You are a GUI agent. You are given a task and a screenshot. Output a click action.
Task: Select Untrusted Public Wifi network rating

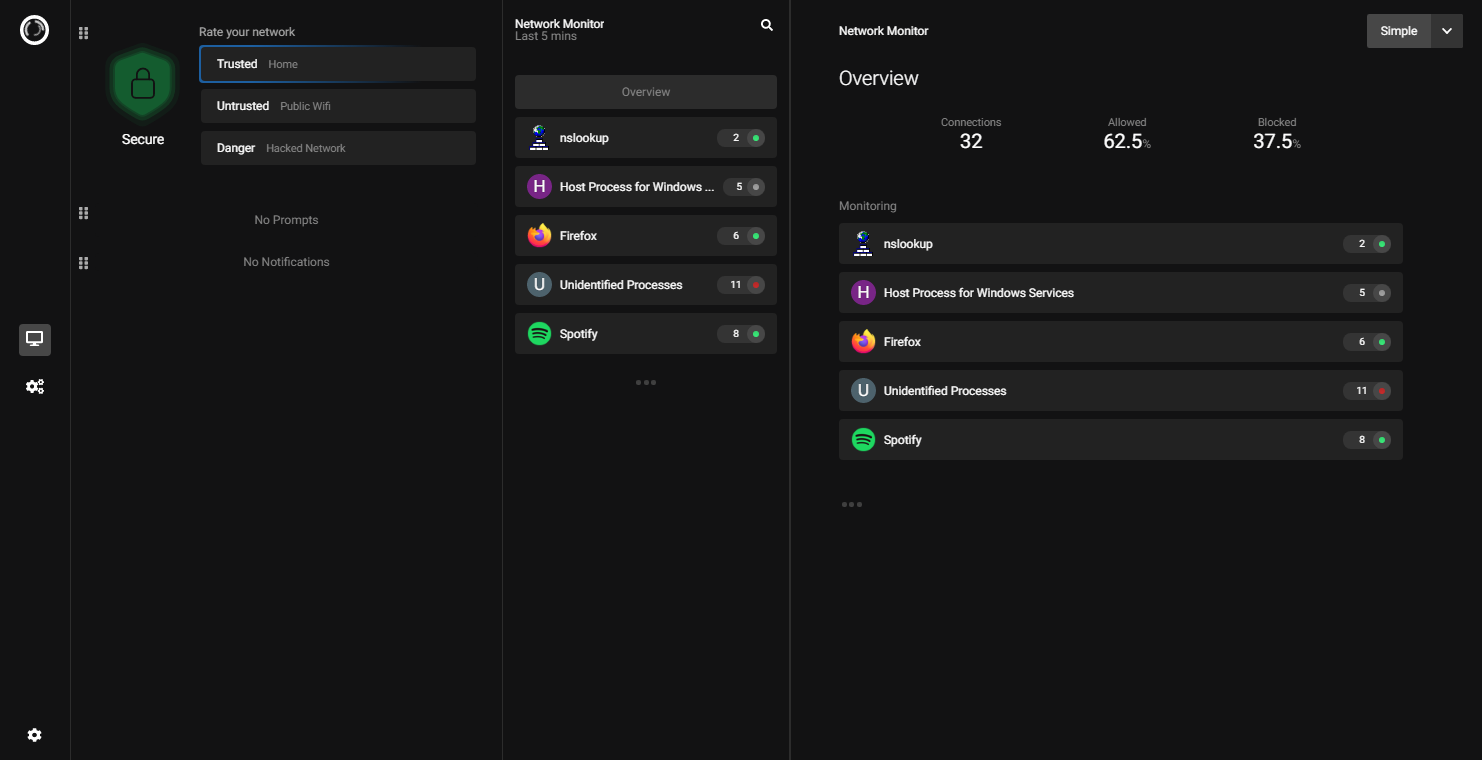point(338,106)
